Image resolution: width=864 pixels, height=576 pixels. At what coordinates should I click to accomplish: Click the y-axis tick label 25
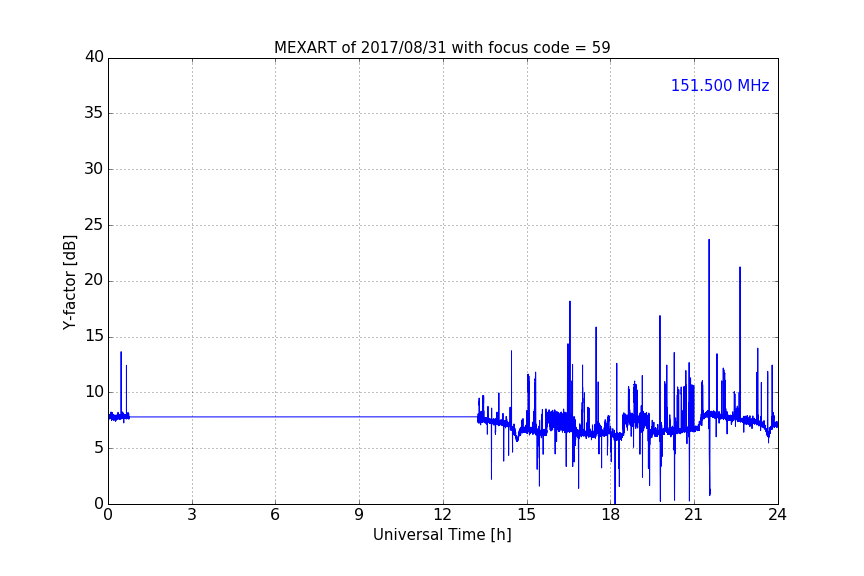[x=94, y=224]
